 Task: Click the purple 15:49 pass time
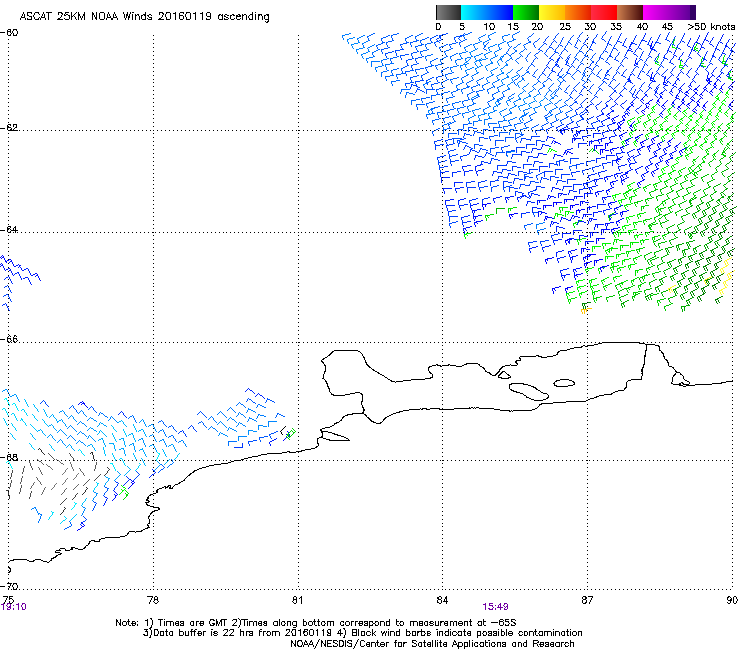[495, 607]
